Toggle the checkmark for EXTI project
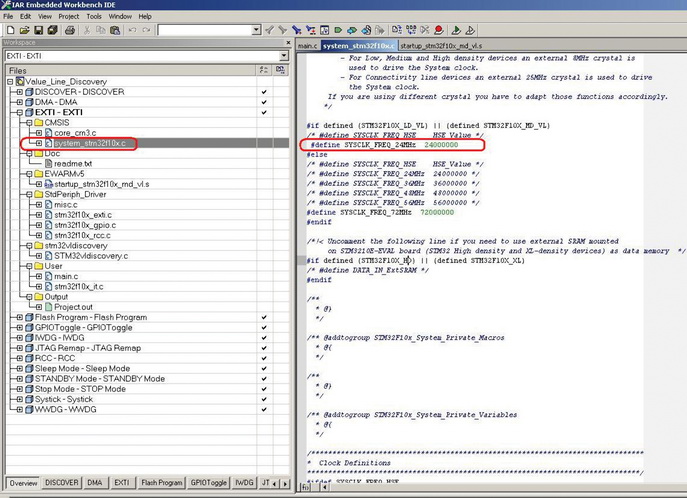687x498 pixels. 264,113
